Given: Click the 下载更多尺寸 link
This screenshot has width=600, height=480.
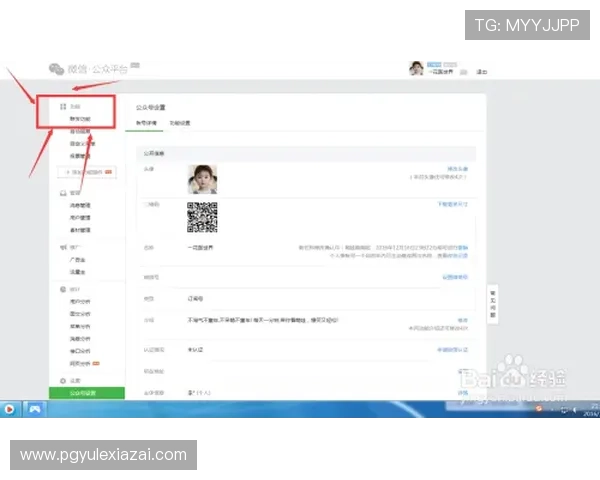Looking at the screenshot, I should point(453,204).
